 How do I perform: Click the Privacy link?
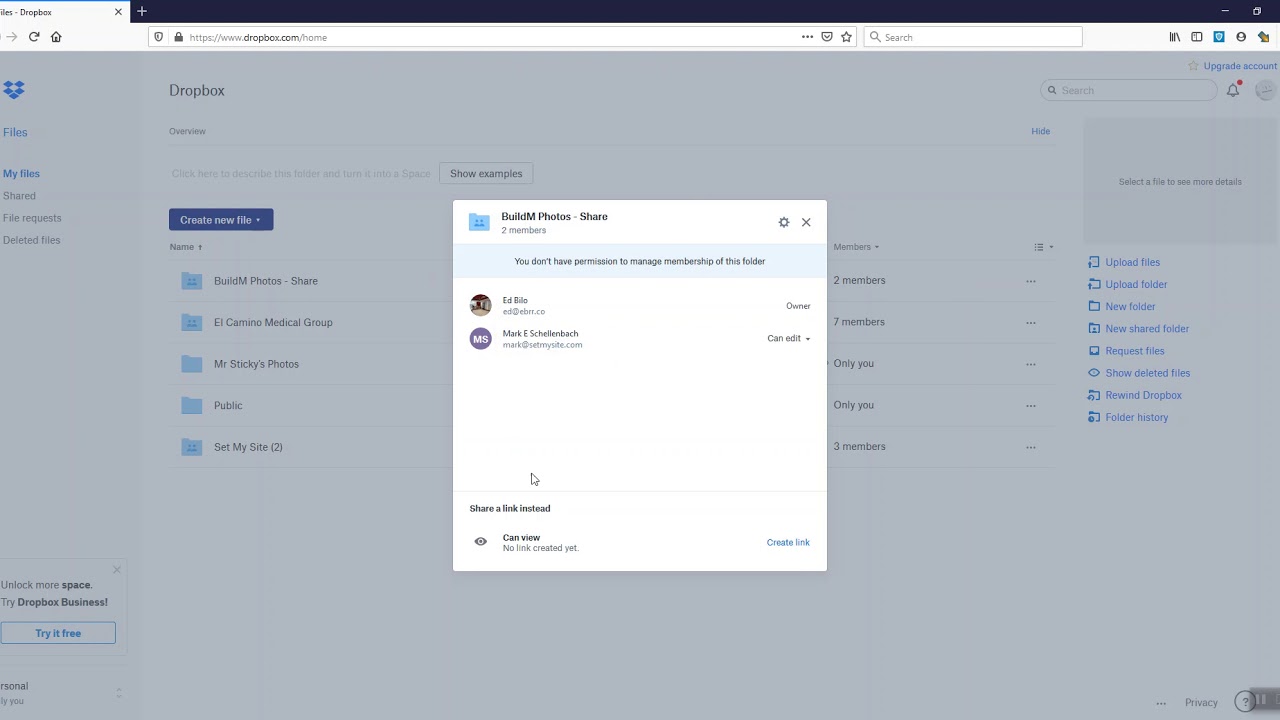pos(1201,703)
